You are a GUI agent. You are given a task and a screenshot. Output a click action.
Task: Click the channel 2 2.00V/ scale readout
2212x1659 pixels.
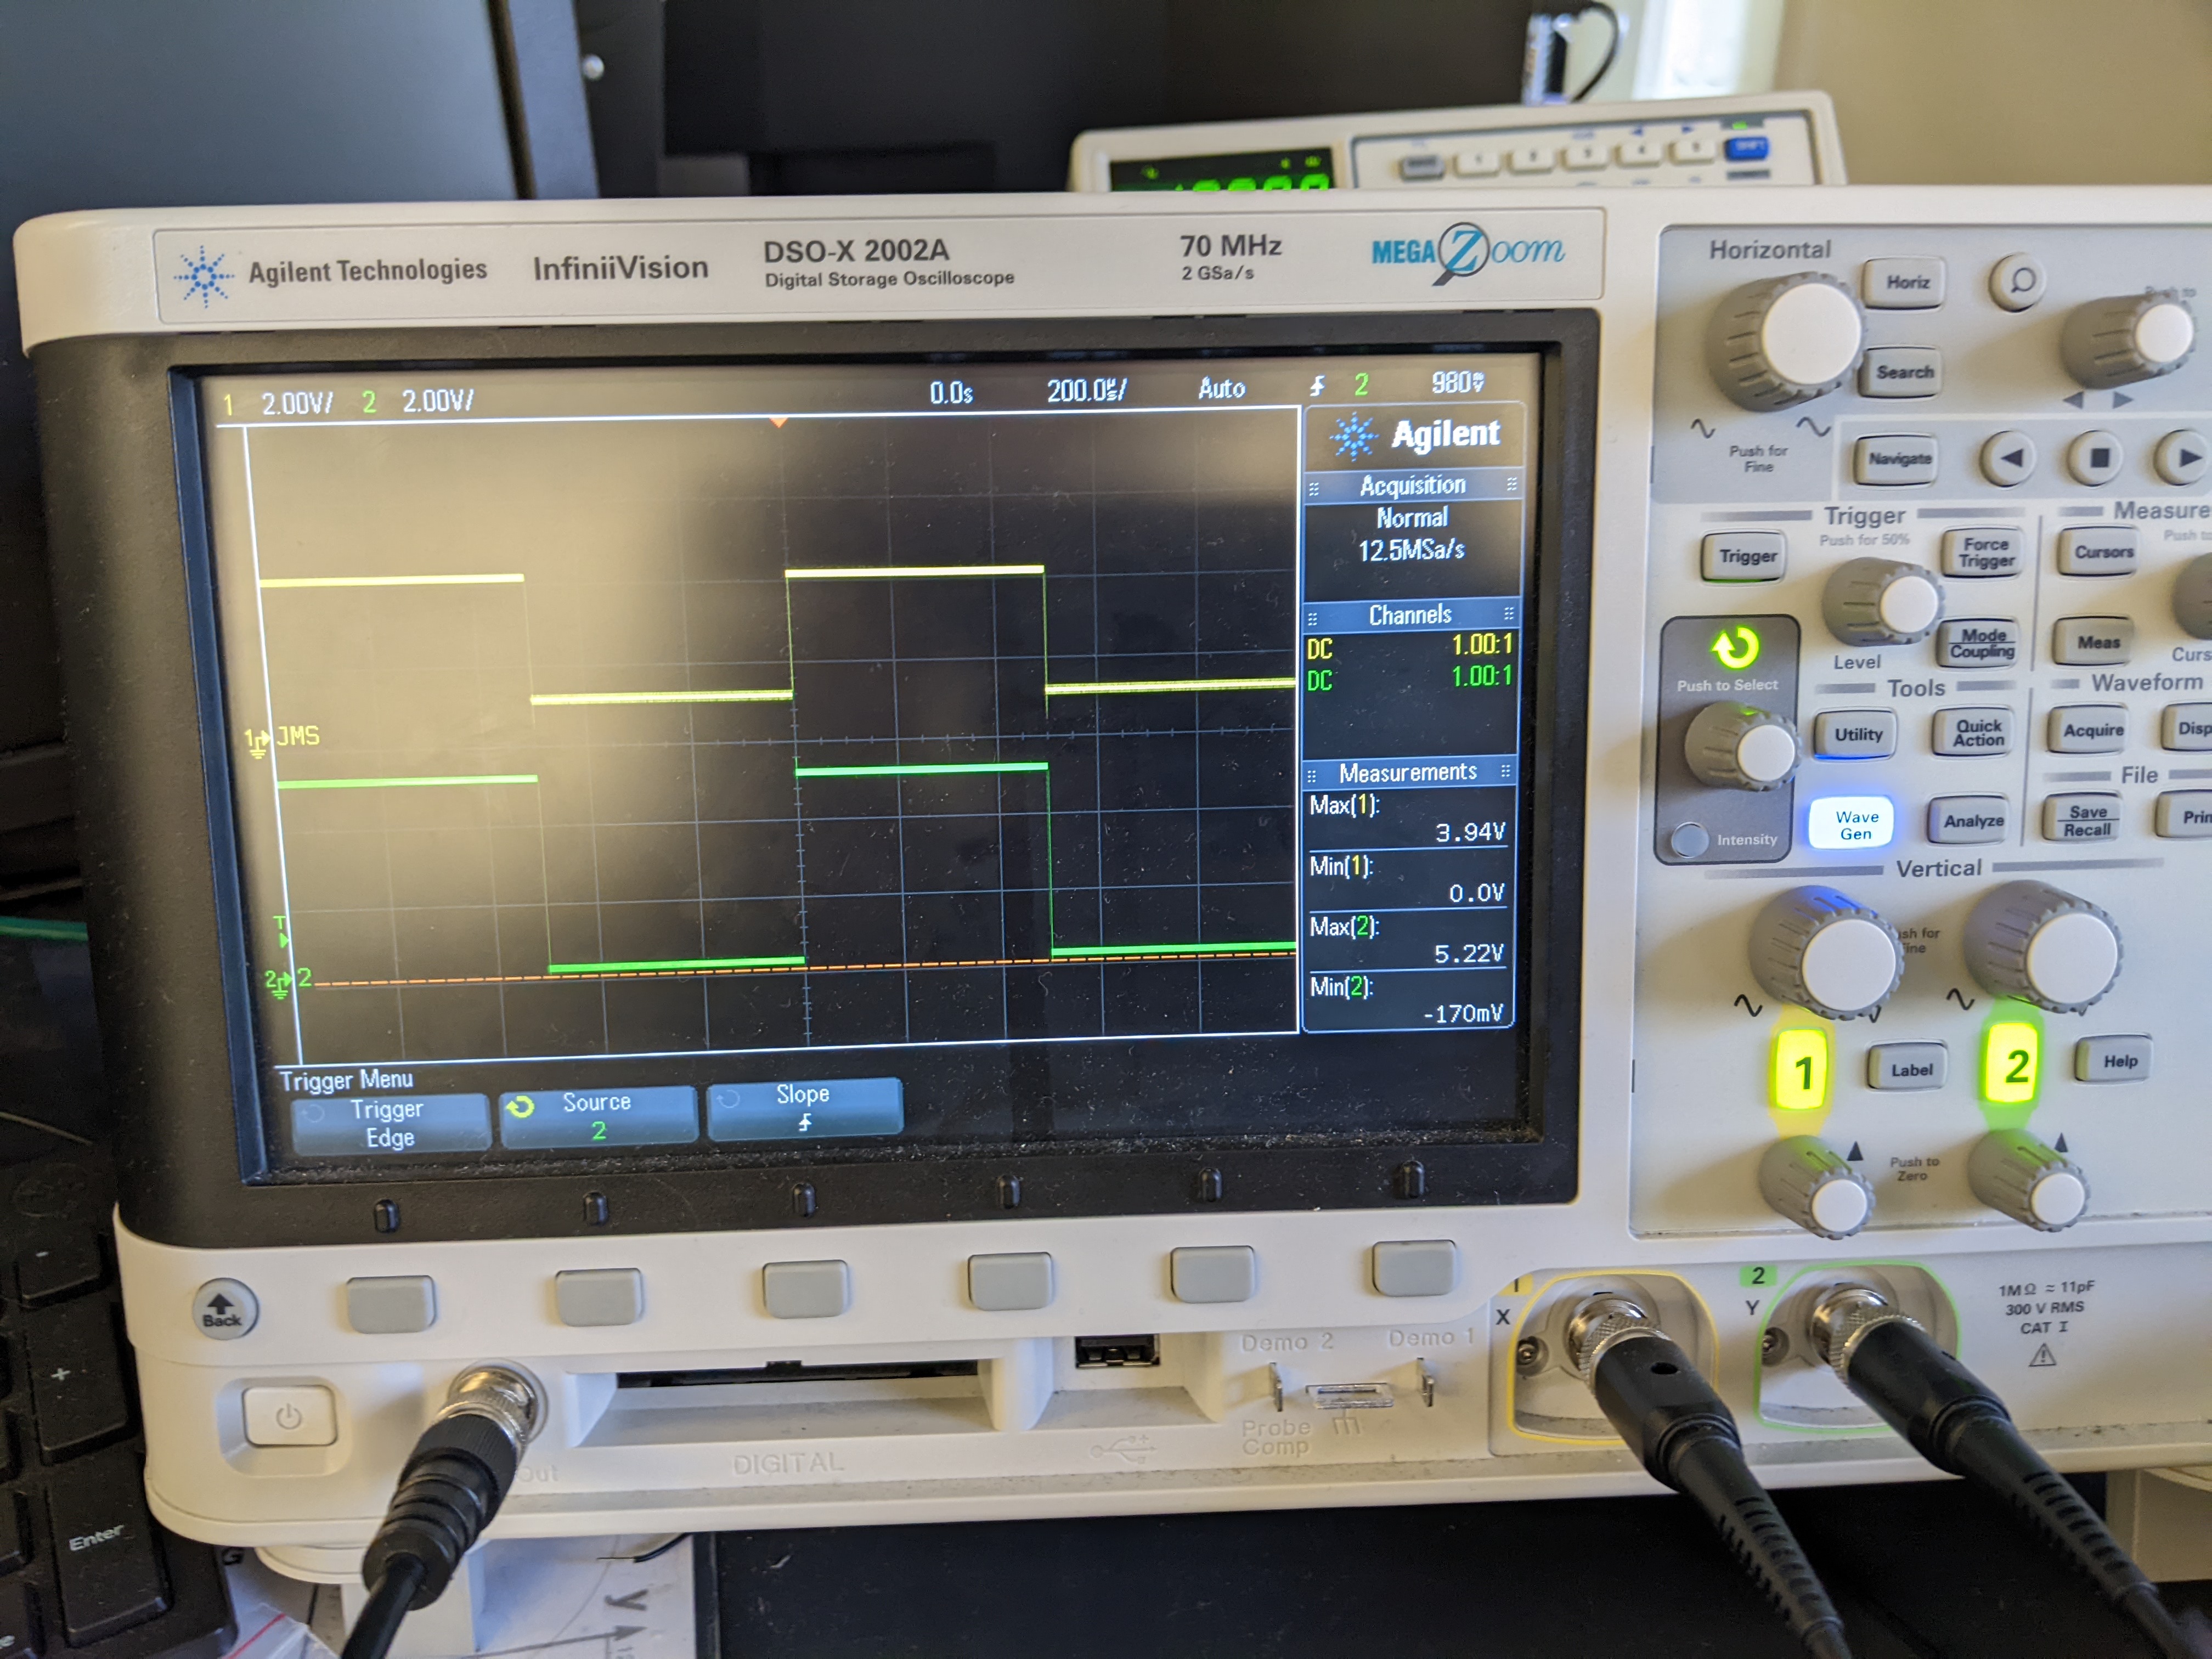click(437, 401)
